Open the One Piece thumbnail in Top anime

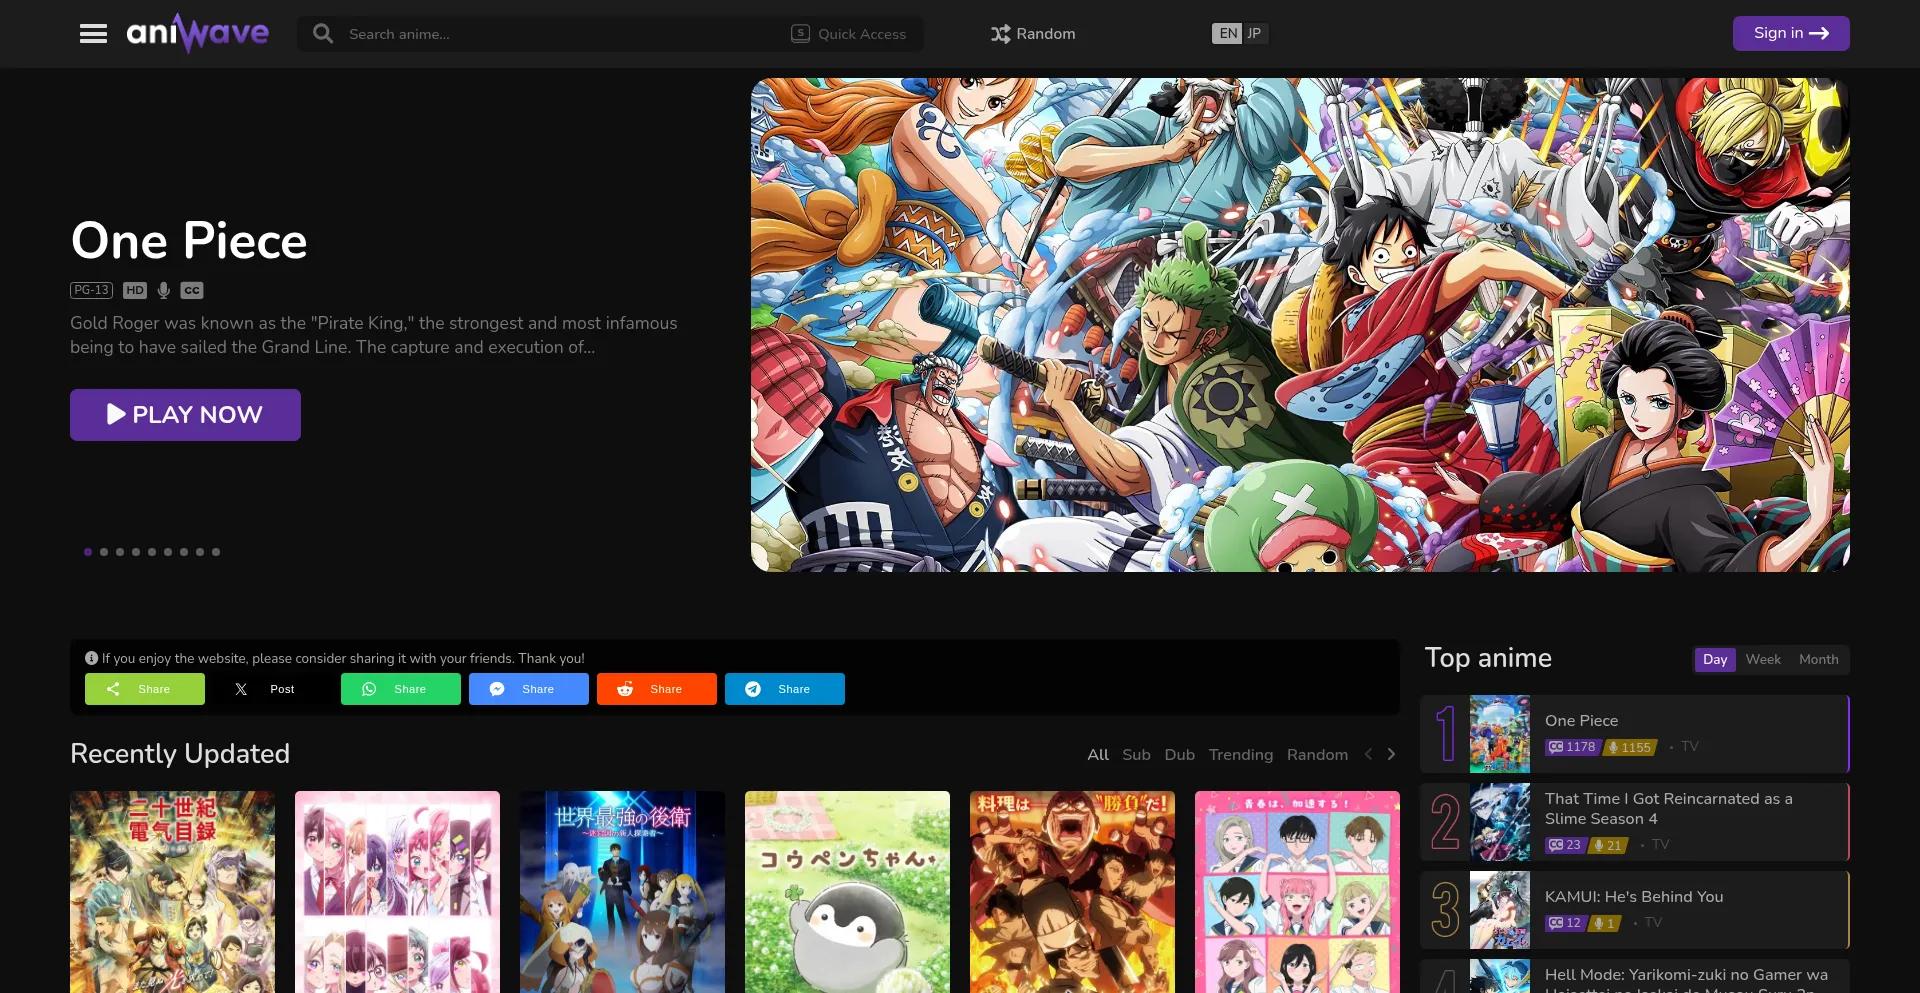coord(1500,734)
